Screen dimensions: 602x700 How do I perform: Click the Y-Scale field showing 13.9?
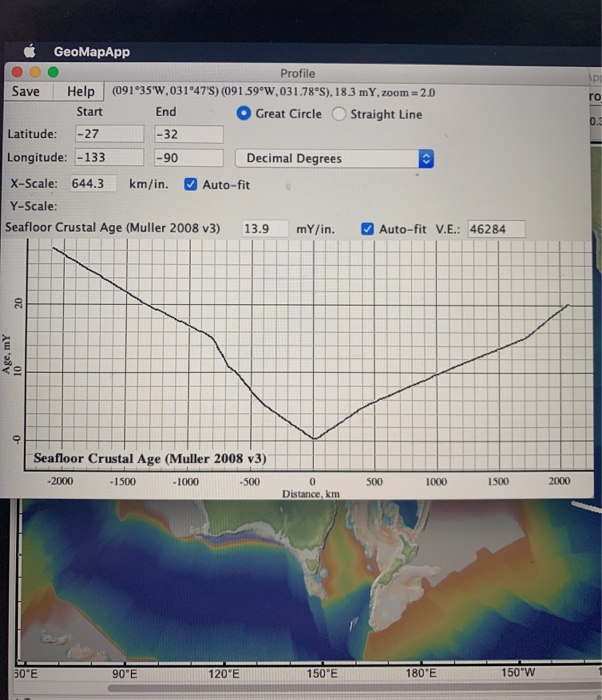coord(264,229)
